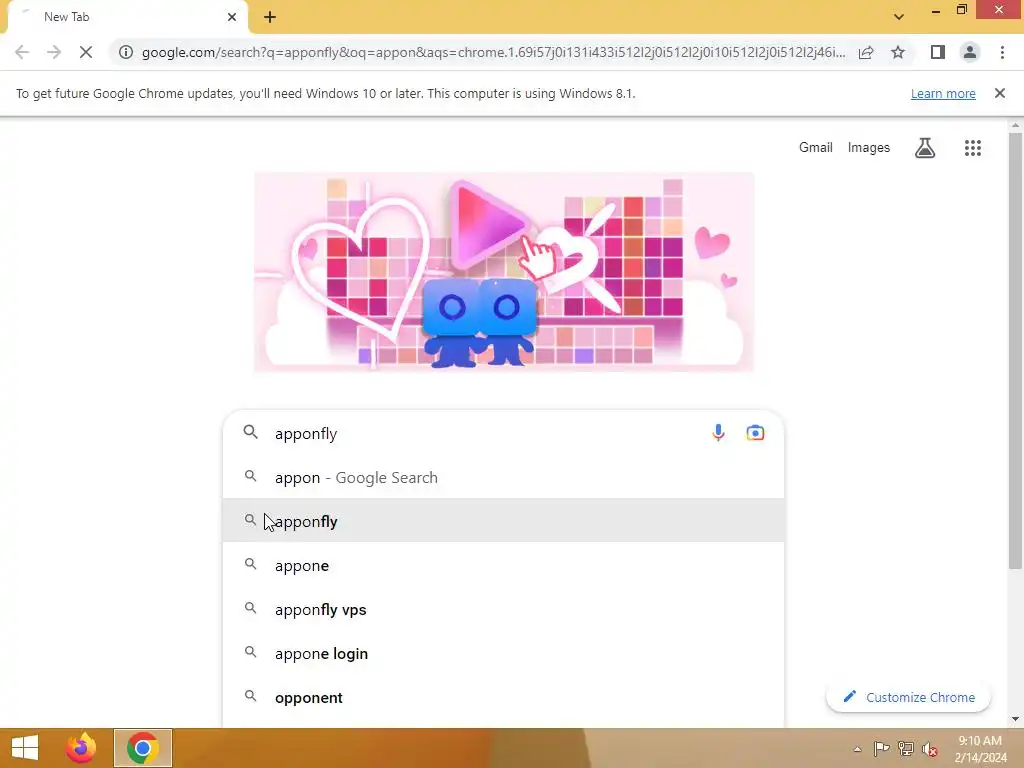This screenshot has height=768, width=1024.
Task: Open the Valentine's Day Google Doodle
Action: [x=504, y=272]
